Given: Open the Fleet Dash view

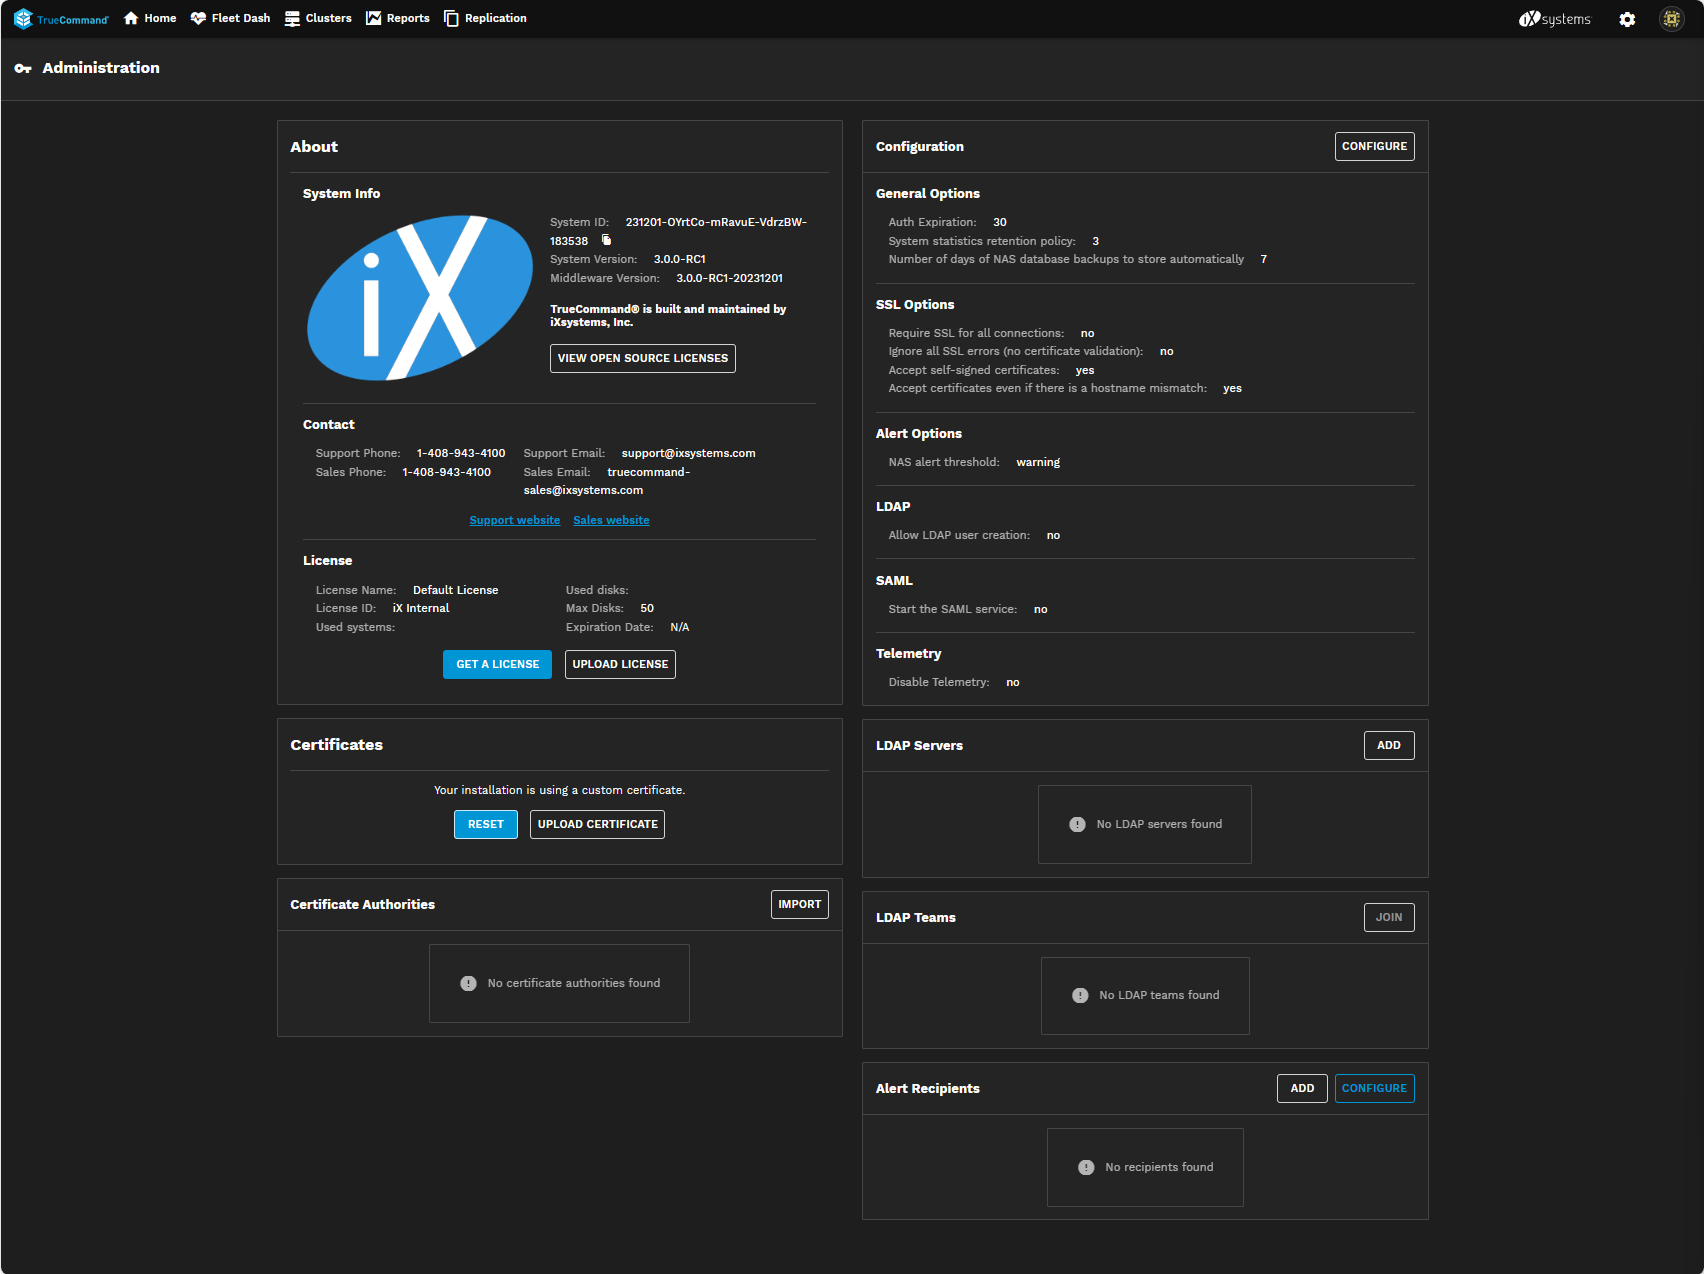Looking at the screenshot, I should (230, 19).
